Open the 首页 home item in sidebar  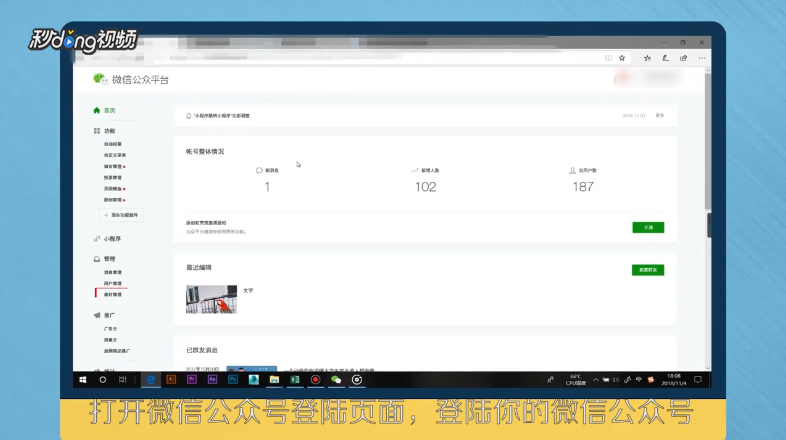point(104,110)
